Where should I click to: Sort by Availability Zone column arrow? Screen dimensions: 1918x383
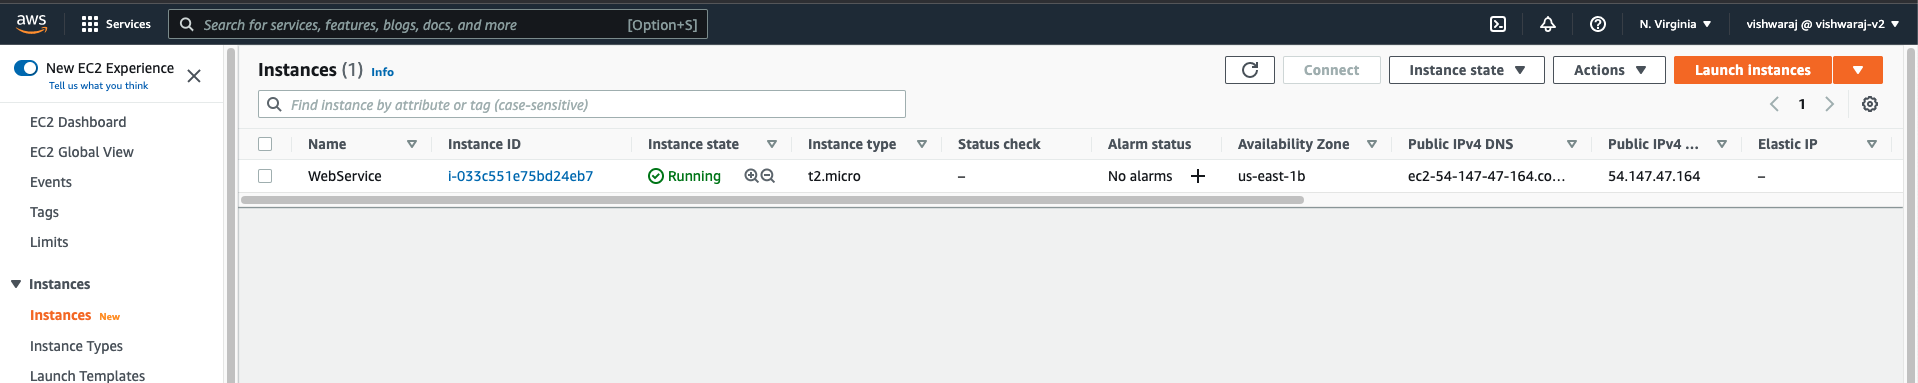(1372, 144)
